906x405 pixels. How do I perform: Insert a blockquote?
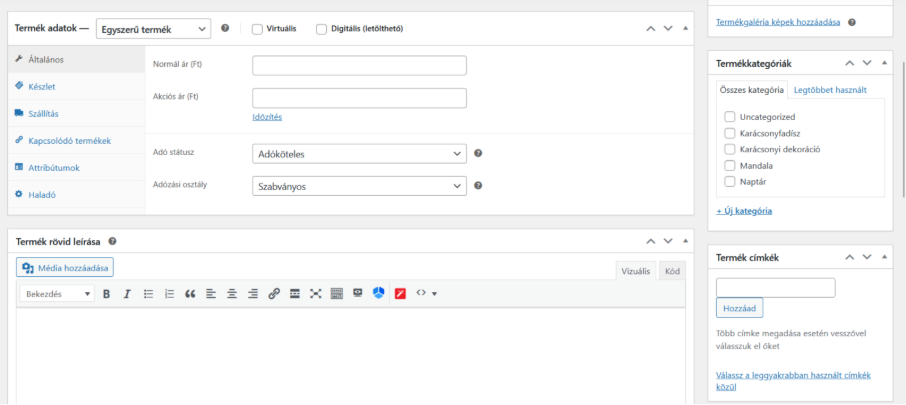tap(190, 294)
